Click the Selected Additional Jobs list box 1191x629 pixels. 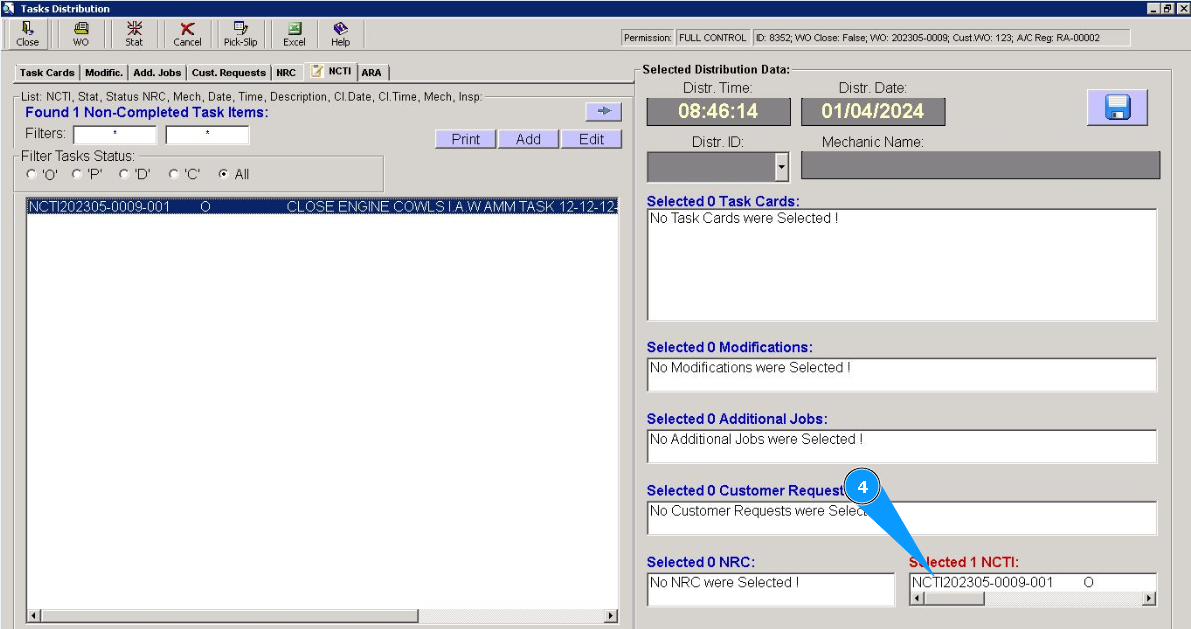(x=902, y=446)
